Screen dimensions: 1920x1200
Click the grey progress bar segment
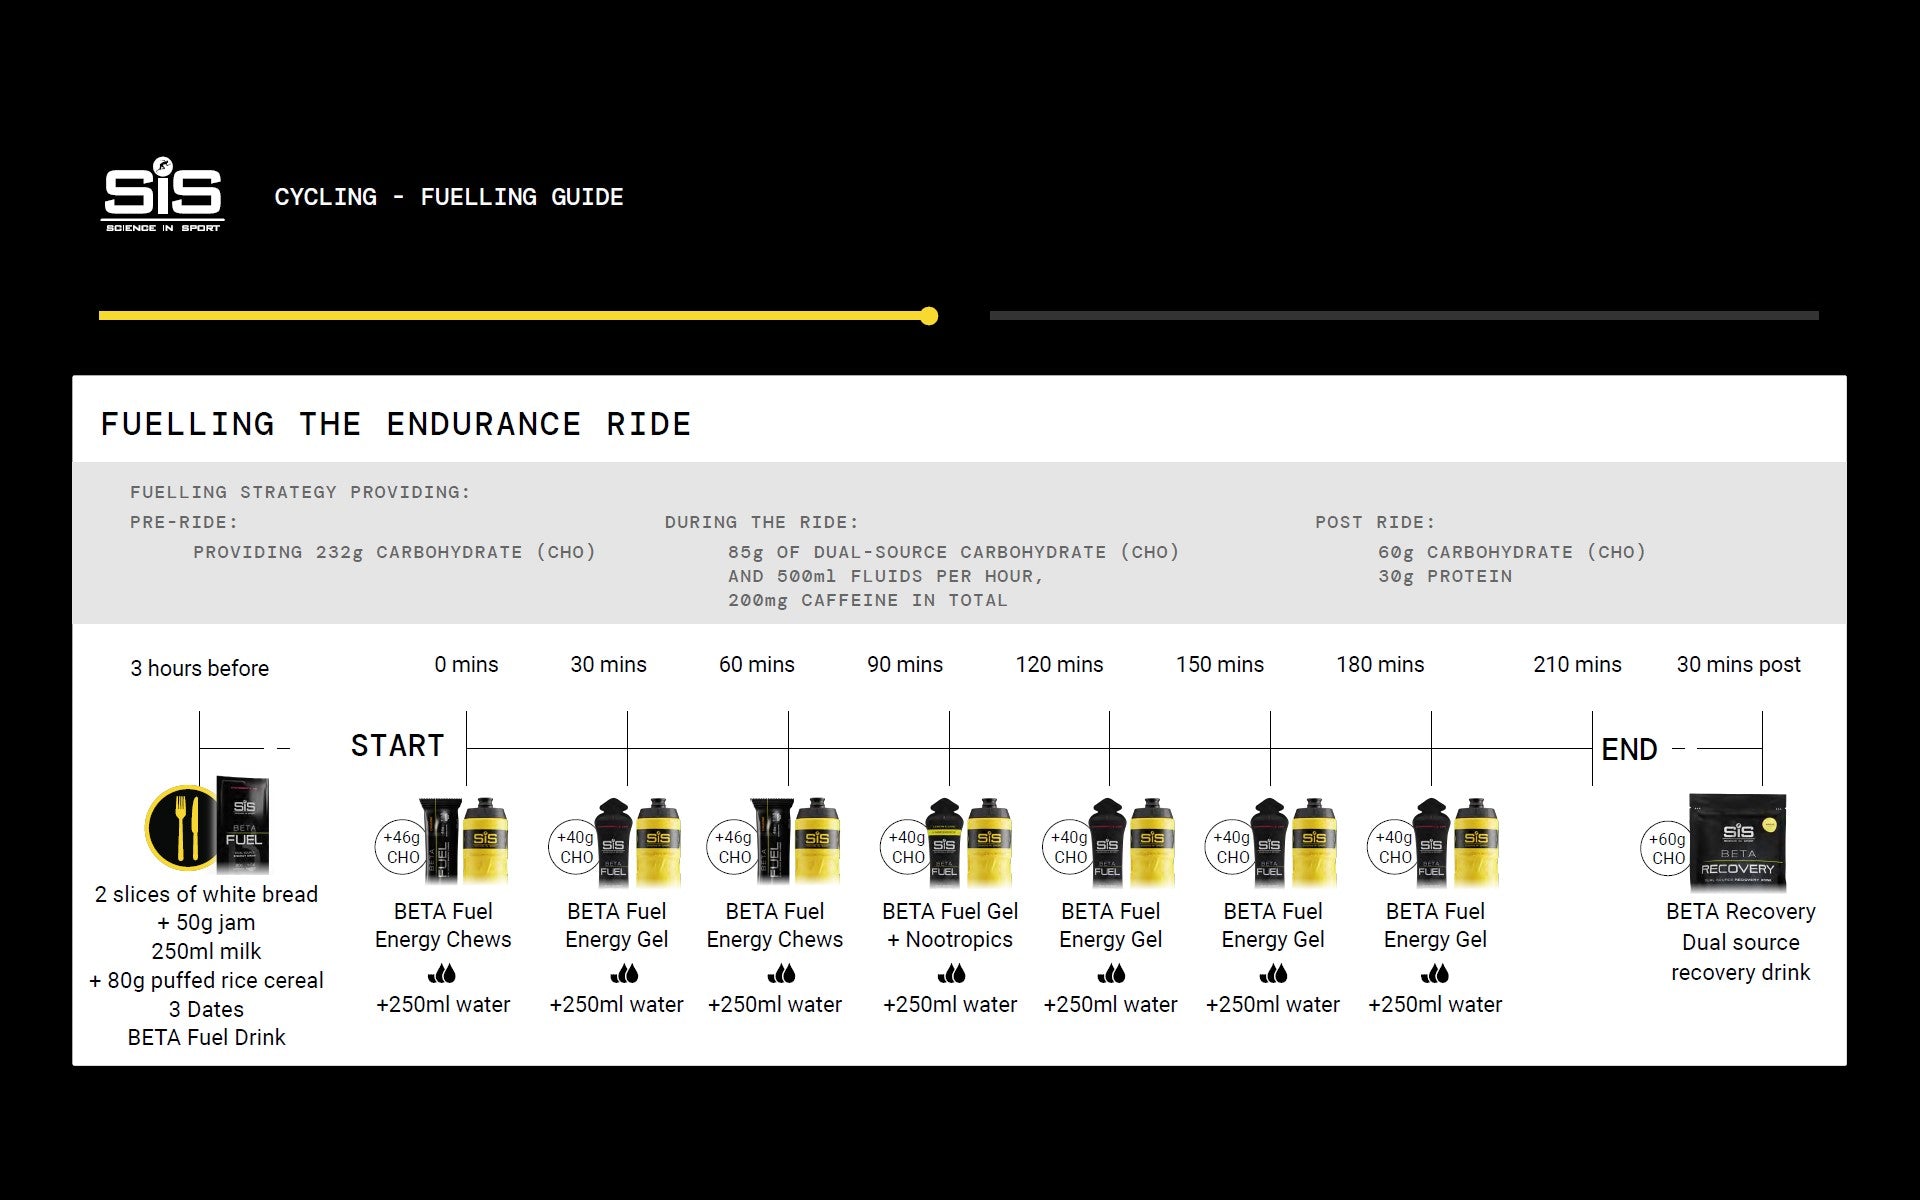tap(1403, 316)
